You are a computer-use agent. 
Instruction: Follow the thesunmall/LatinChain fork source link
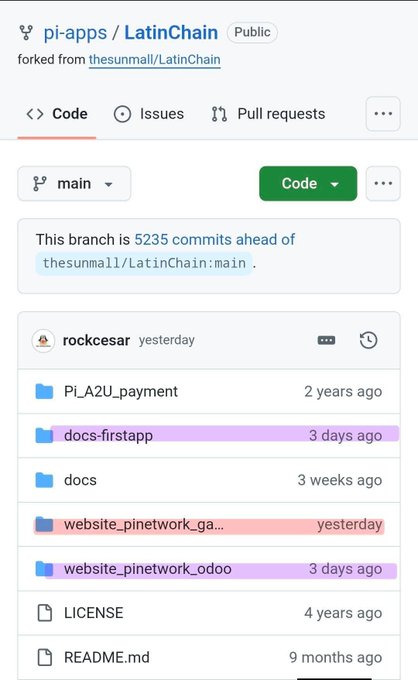point(154,59)
